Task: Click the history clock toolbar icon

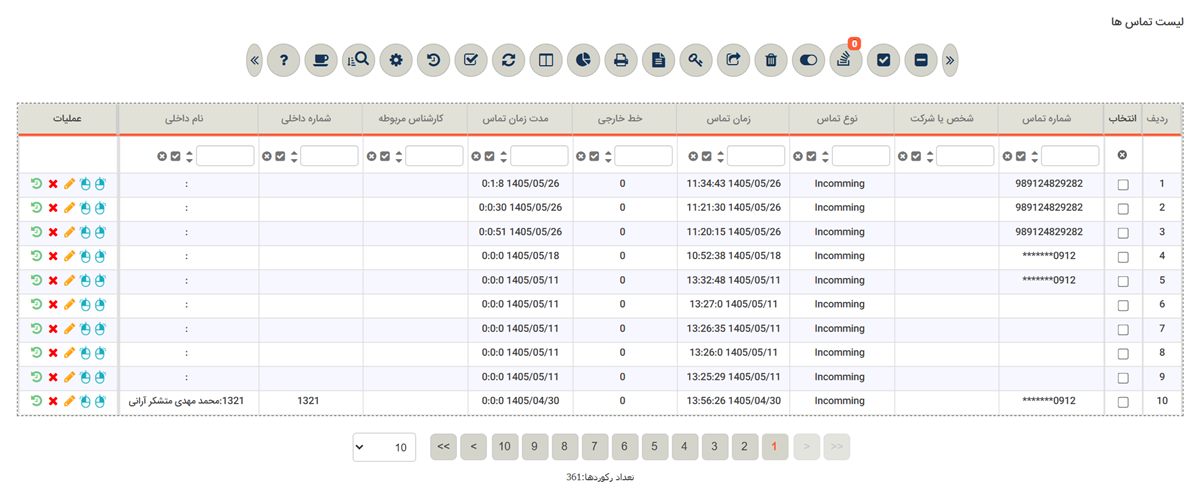Action: pos(433,60)
